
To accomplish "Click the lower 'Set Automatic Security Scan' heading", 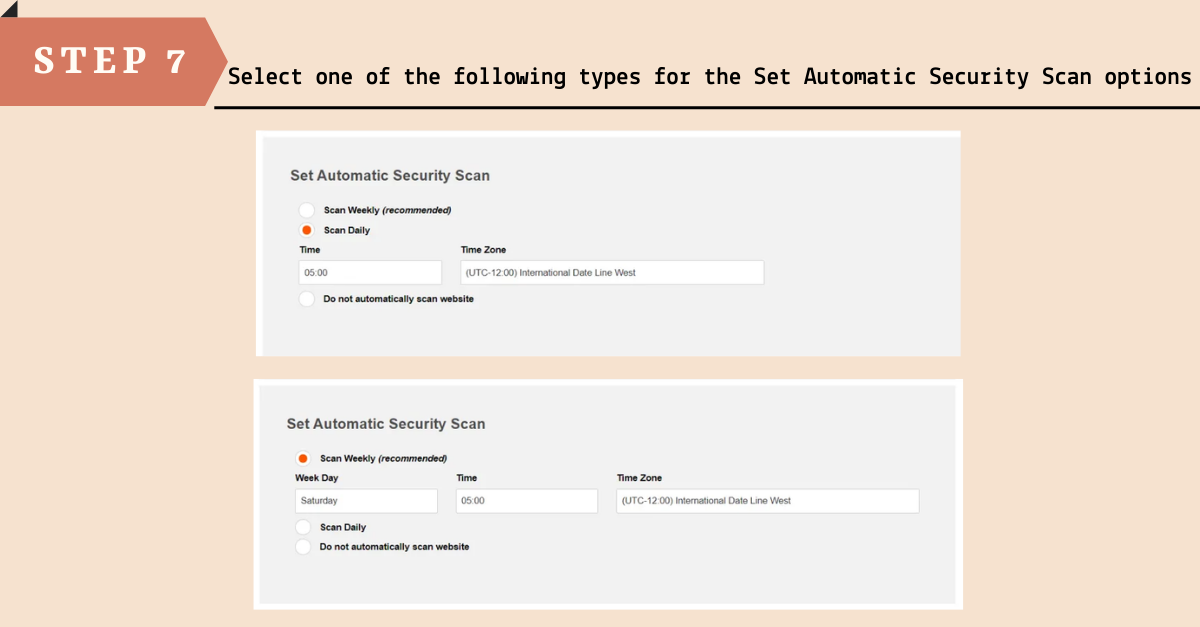I will (386, 424).
